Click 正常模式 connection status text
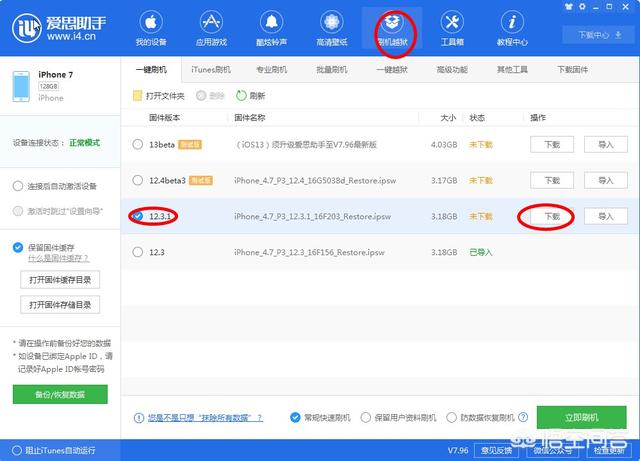Screen dimensions: 640x461 click(x=84, y=143)
